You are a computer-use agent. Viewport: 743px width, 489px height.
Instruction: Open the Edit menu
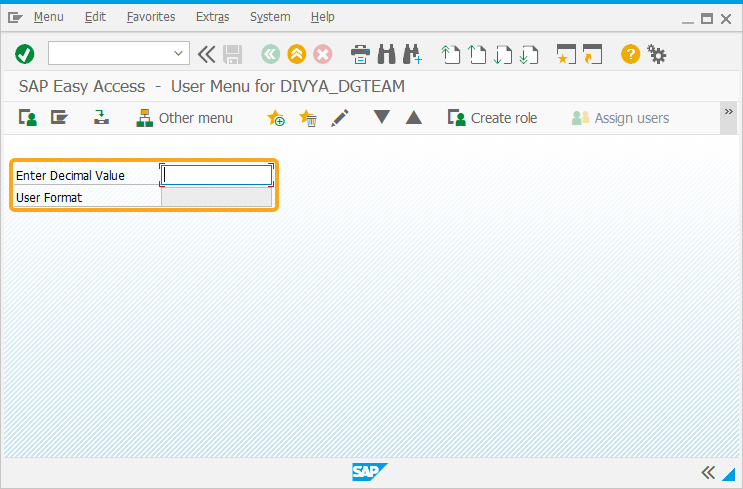coord(95,17)
